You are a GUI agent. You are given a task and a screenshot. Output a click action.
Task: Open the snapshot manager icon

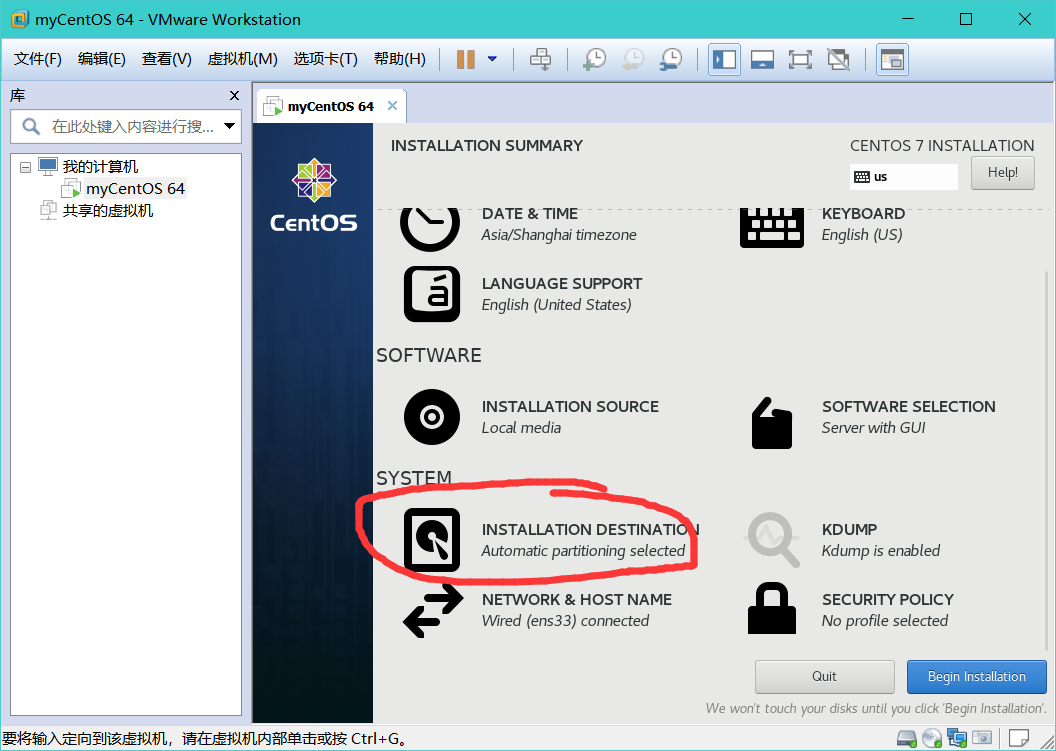point(671,59)
